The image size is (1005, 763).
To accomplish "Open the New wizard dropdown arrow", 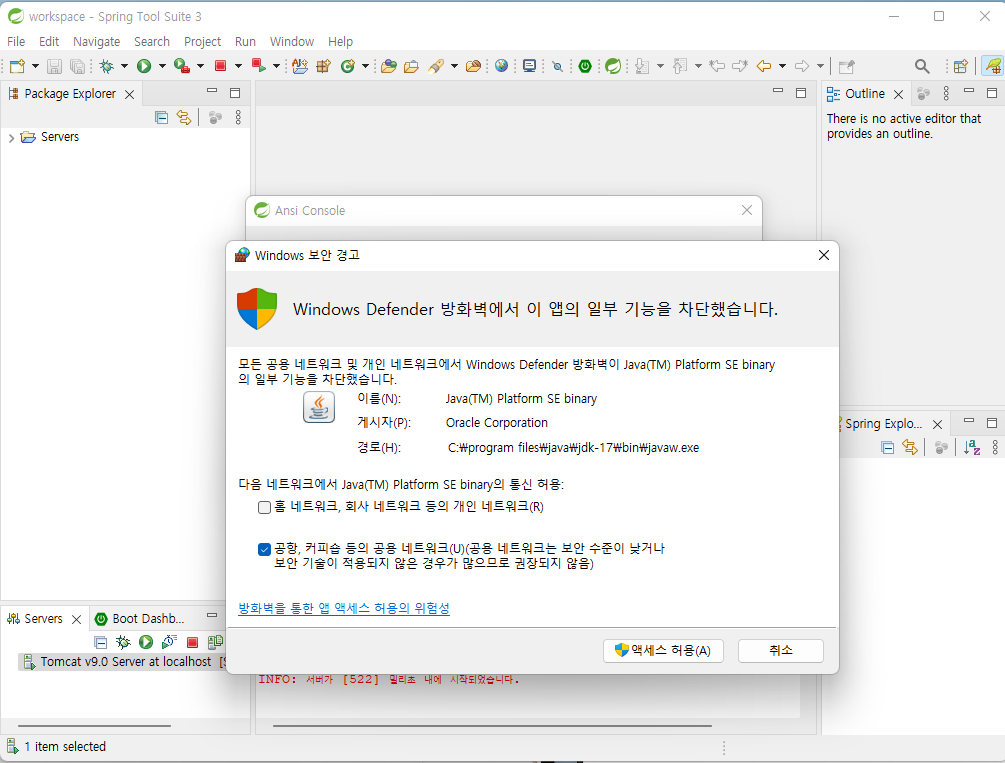I will coord(35,66).
